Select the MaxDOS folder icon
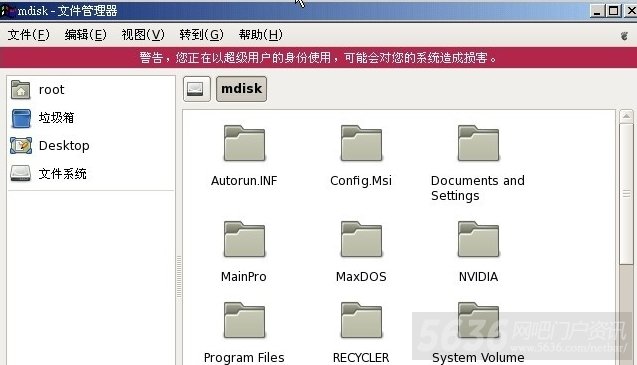Screen dimensions: 637x365 coord(361,239)
